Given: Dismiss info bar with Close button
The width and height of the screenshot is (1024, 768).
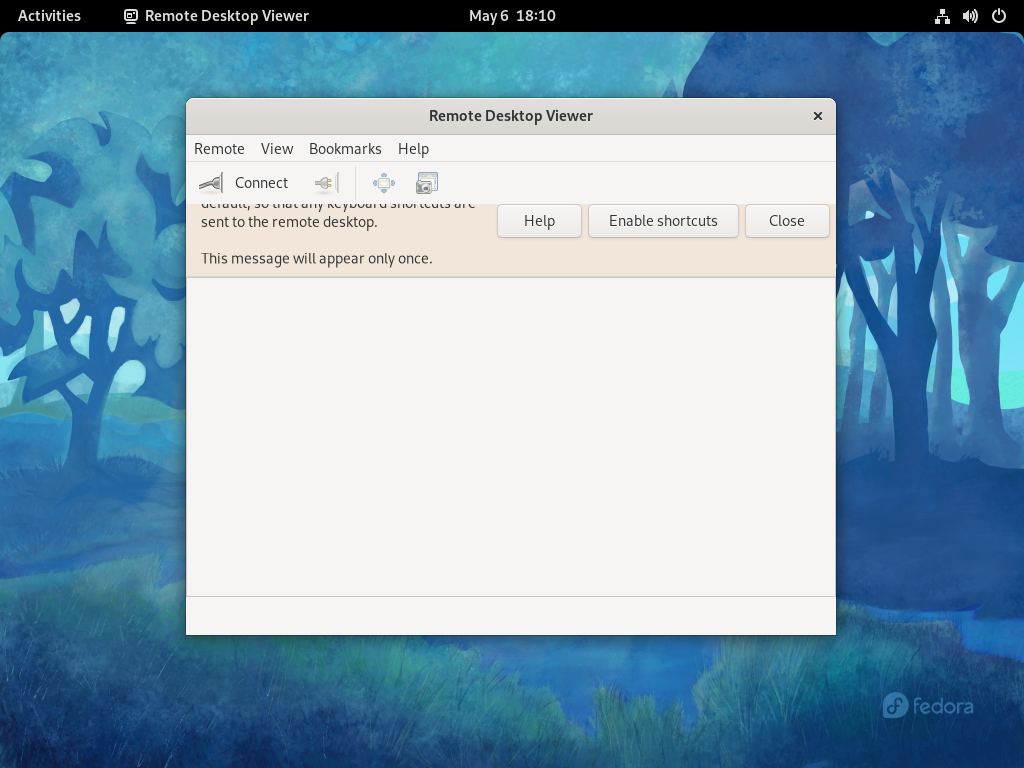Looking at the screenshot, I should click(787, 221).
